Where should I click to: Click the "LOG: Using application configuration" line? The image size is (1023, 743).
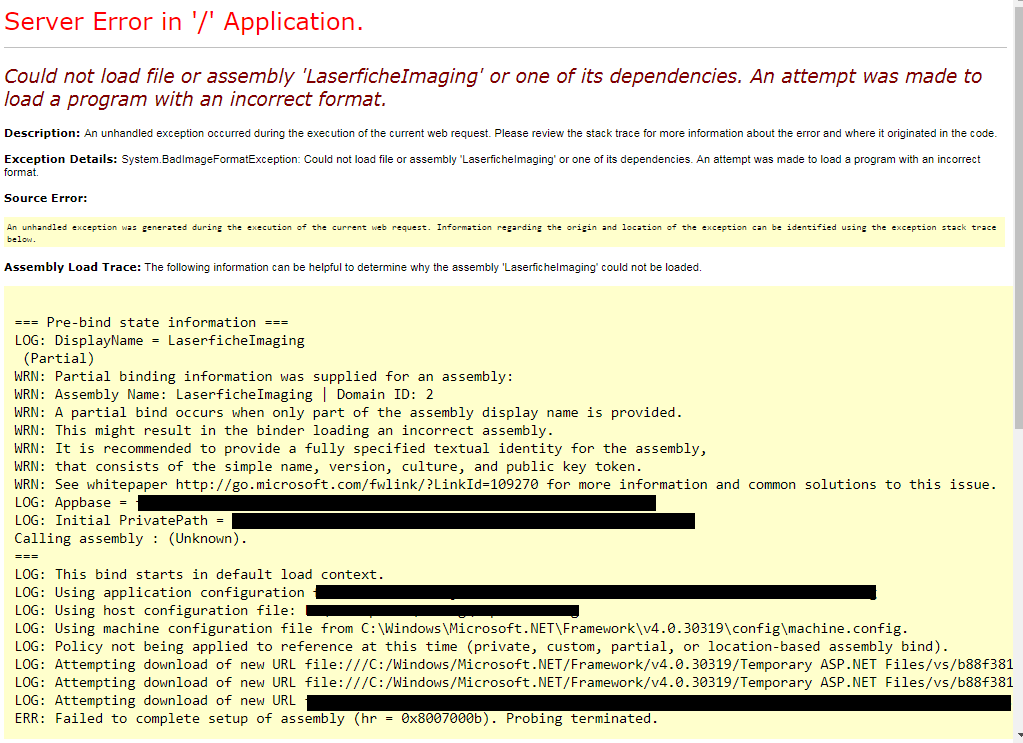(x=446, y=592)
